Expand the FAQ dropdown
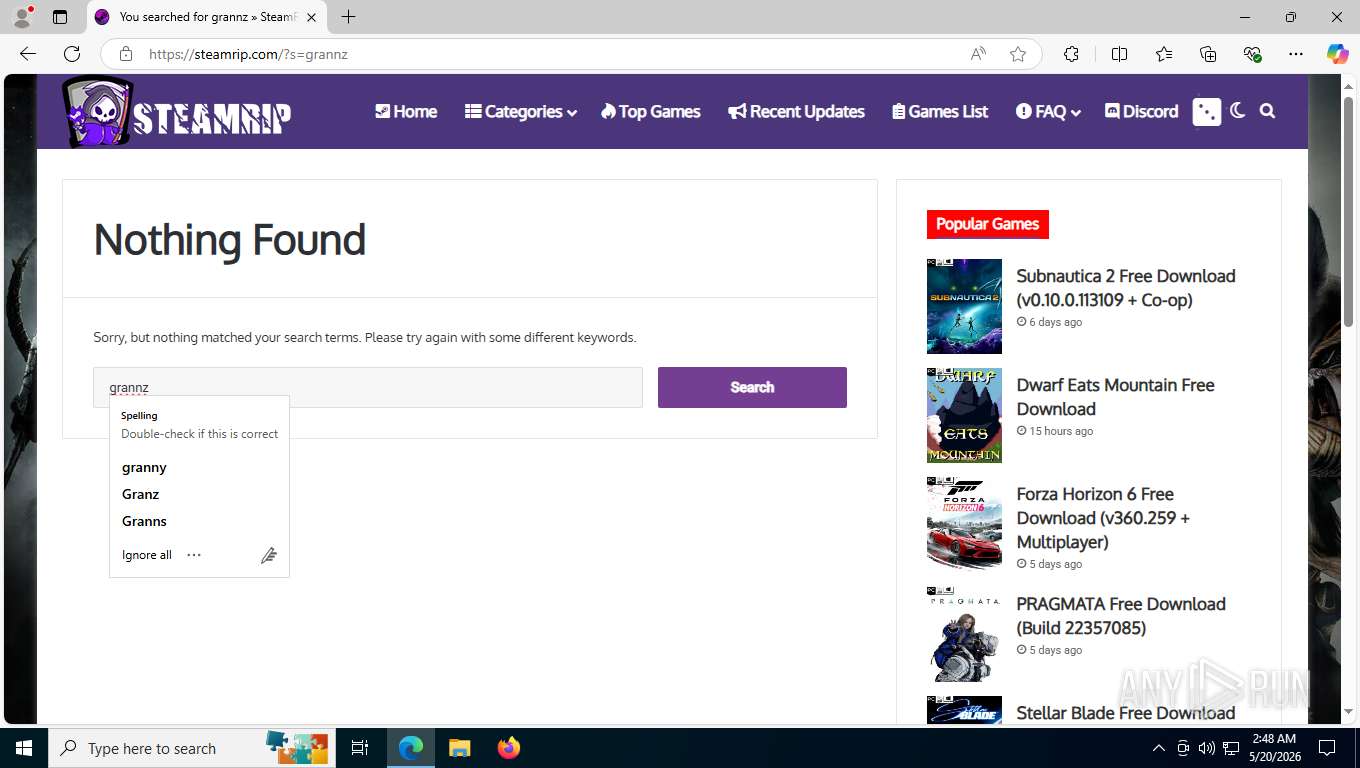Screen dimensions: 1360x768 (1048, 111)
